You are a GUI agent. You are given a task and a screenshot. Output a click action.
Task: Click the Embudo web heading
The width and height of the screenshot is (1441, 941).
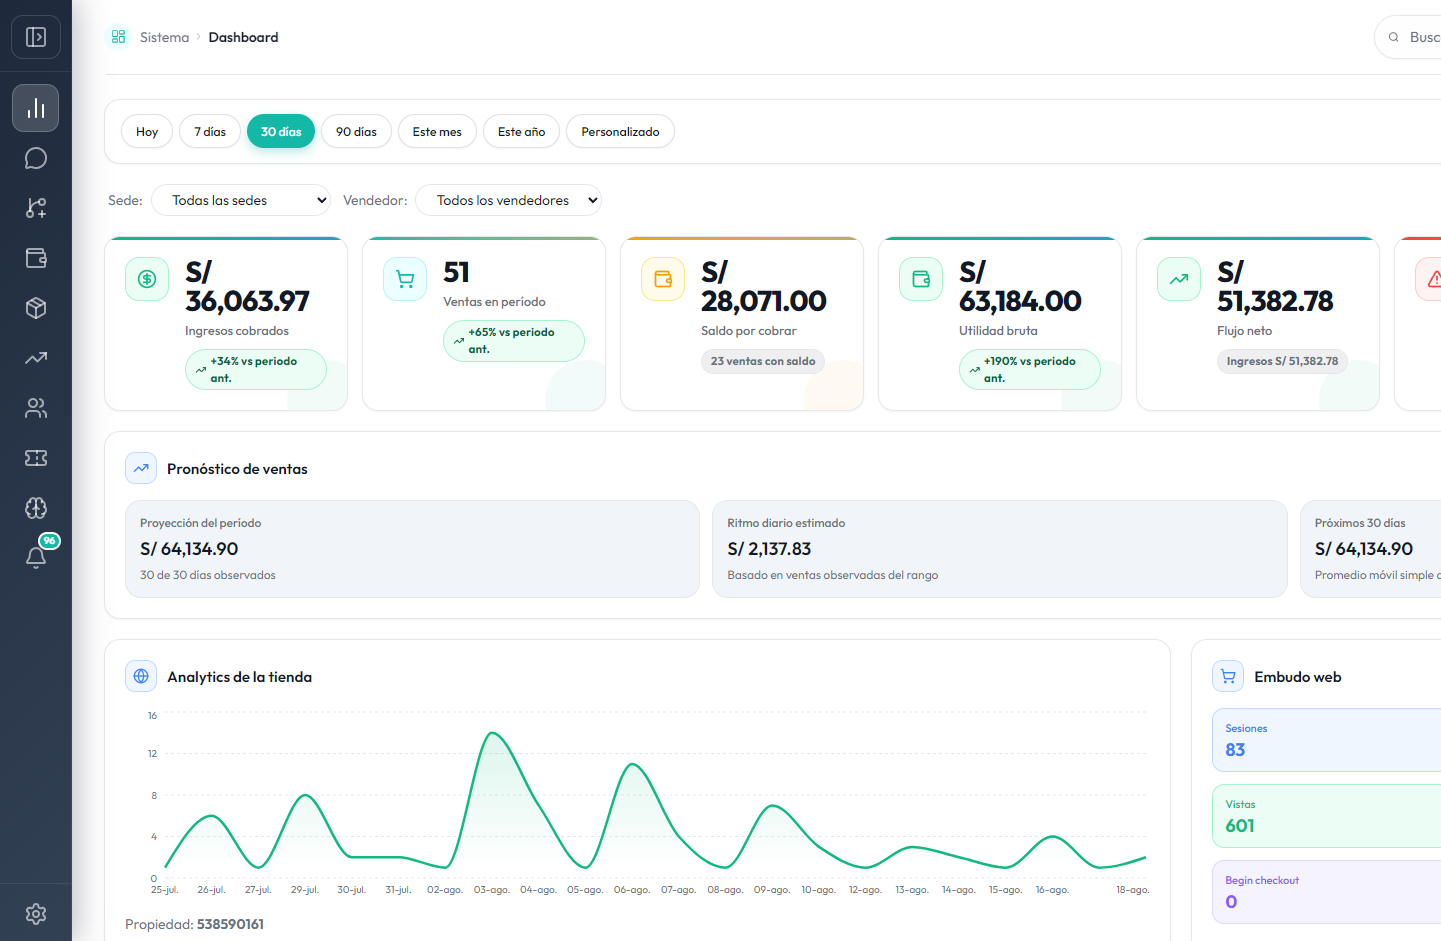(x=1298, y=677)
